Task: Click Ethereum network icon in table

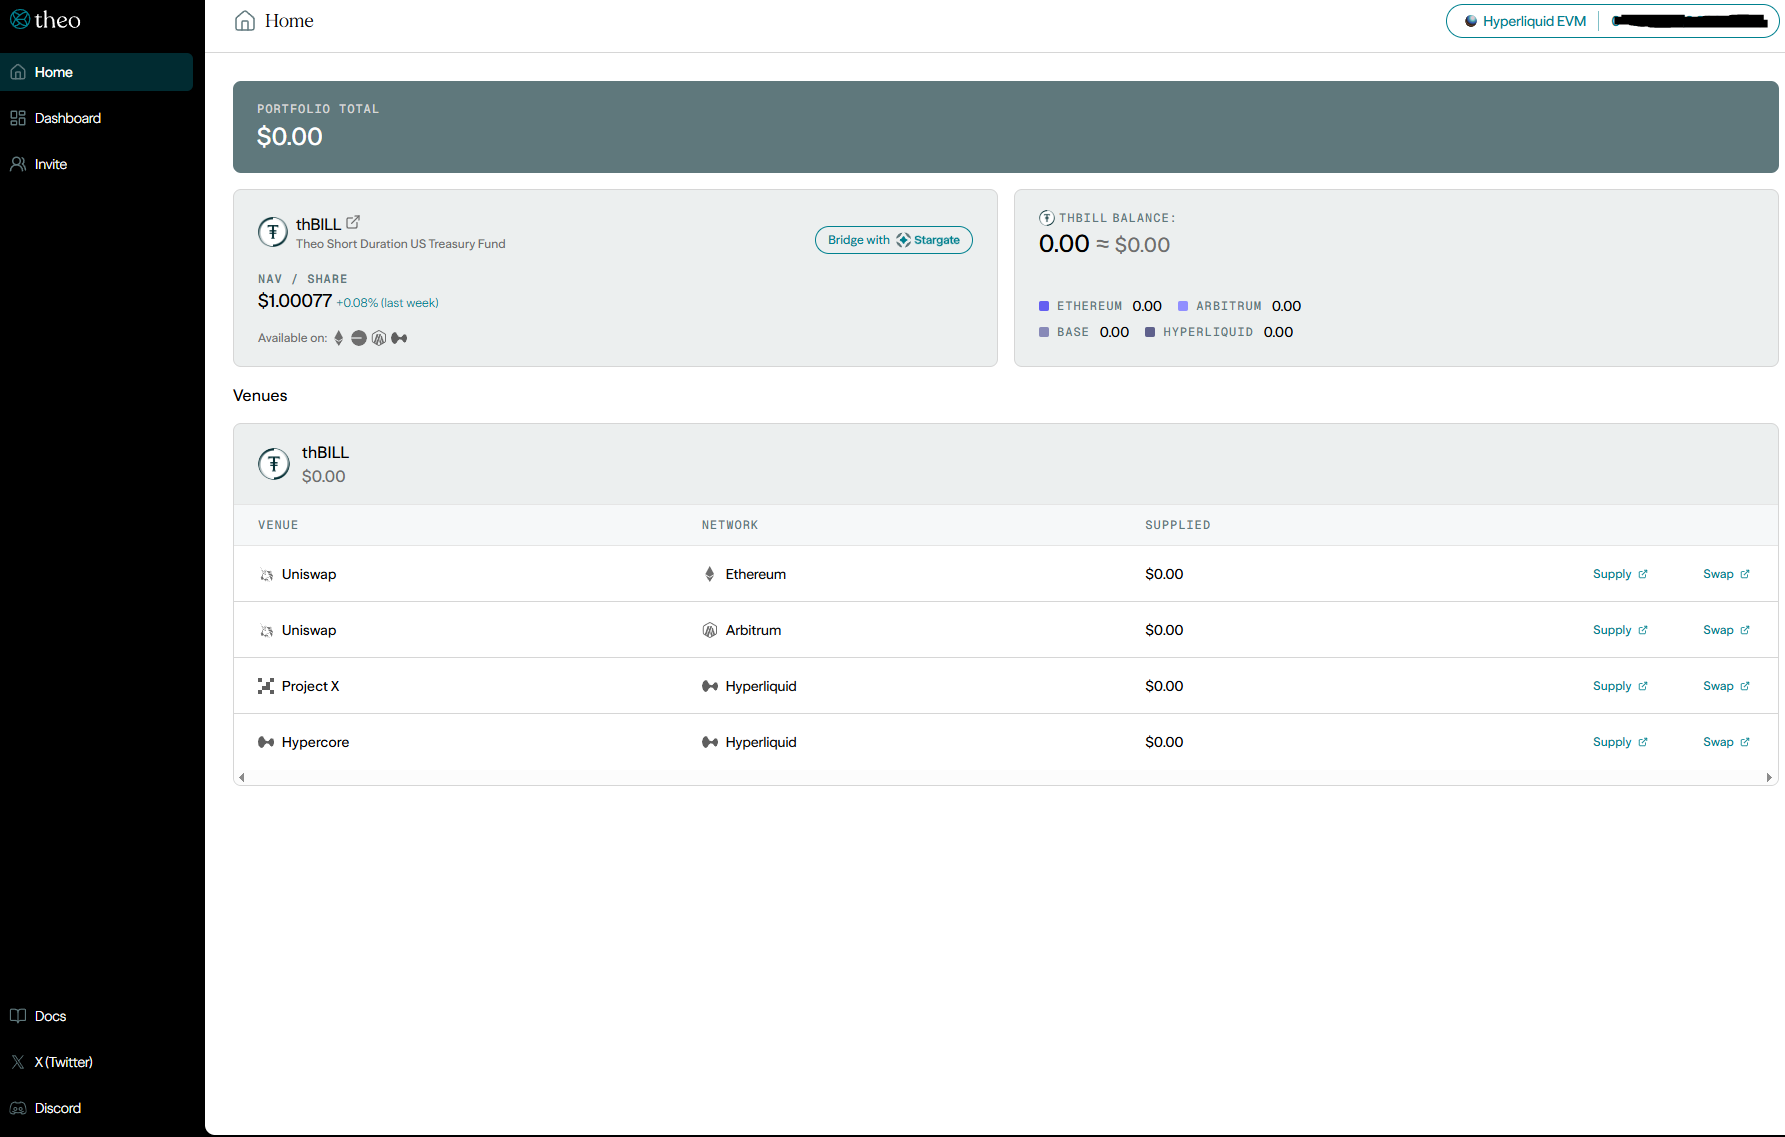Action: click(710, 574)
